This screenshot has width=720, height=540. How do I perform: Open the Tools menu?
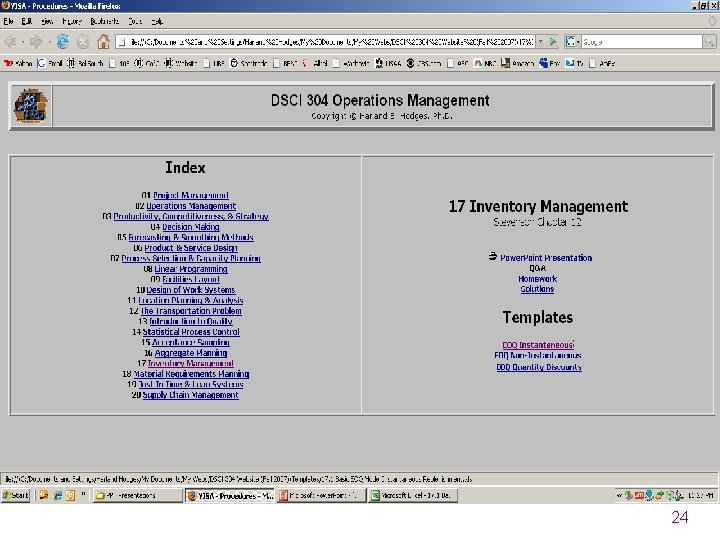[x=135, y=21]
